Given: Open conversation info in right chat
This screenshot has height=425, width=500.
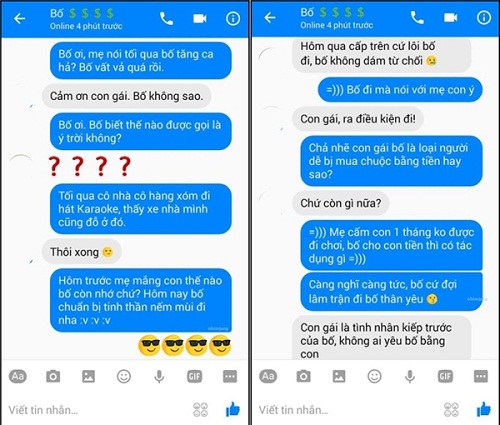Looking at the screenshot, I should point(483,17).
